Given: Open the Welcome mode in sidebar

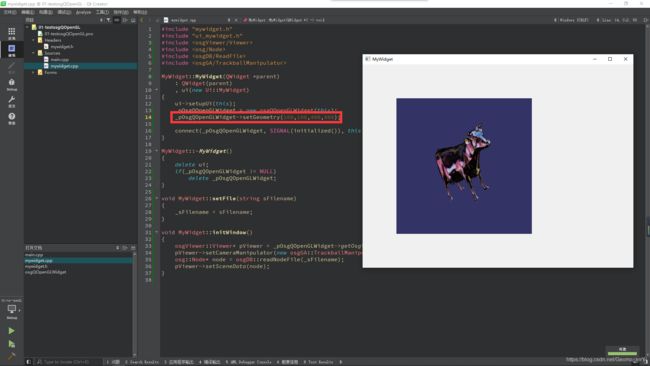Looking at the screenshot, I should (x=12, y=34).
